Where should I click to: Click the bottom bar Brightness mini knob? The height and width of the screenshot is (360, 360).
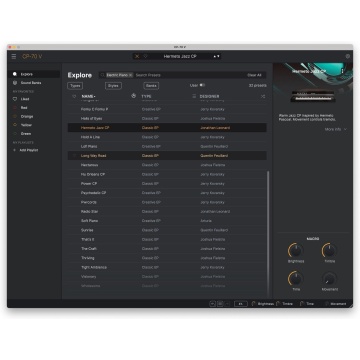(x=254, y=304)
